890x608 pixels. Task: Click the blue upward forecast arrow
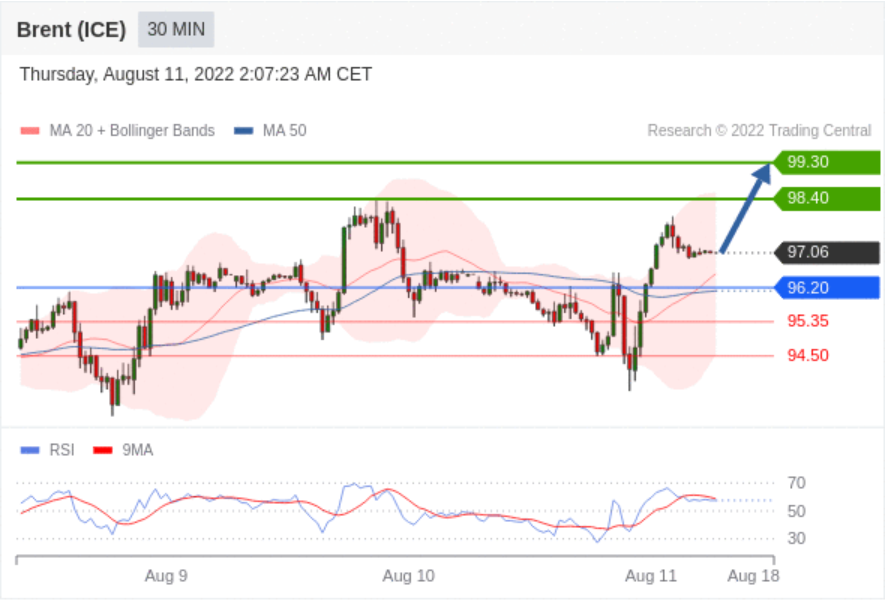746,207
